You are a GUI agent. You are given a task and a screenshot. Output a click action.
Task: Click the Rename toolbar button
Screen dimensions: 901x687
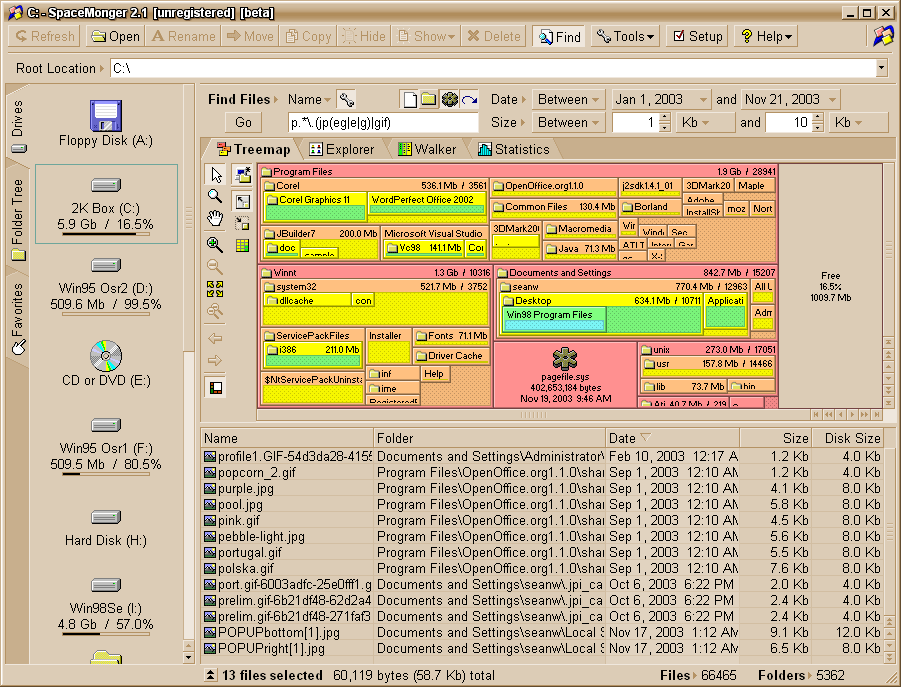coord(184,36)
